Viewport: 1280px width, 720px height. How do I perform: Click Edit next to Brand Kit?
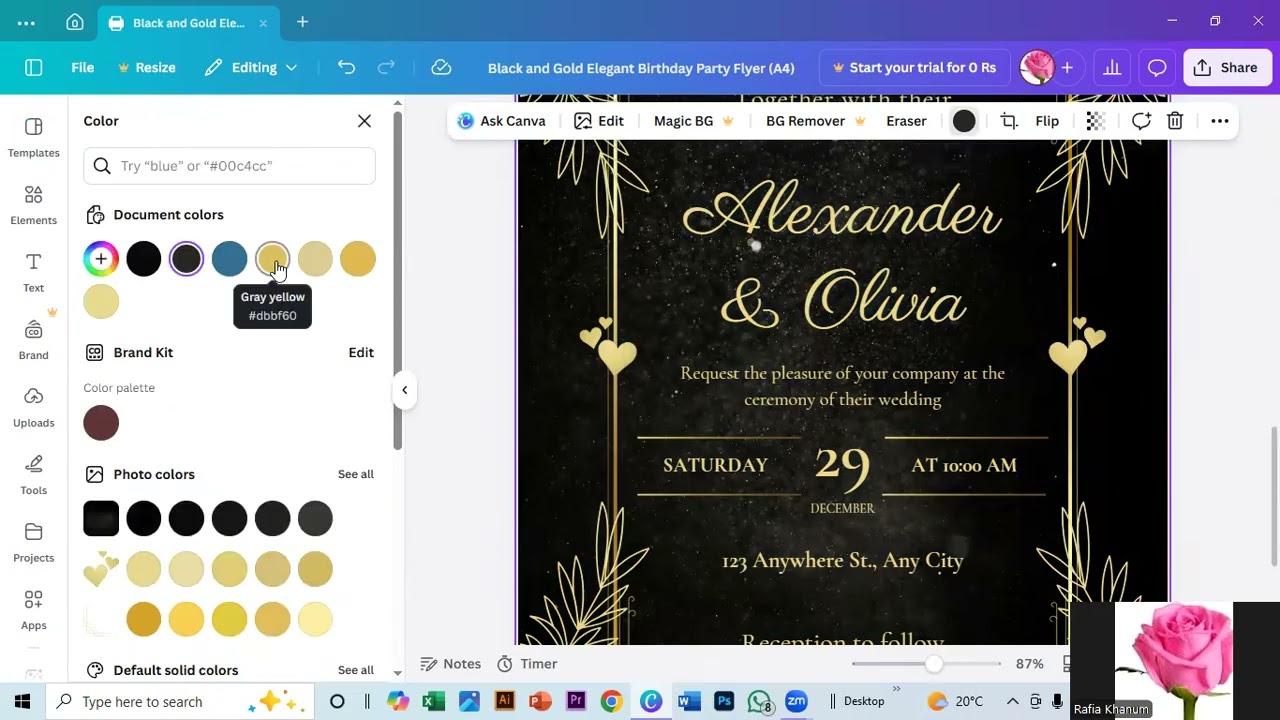[x=361, y=353]
